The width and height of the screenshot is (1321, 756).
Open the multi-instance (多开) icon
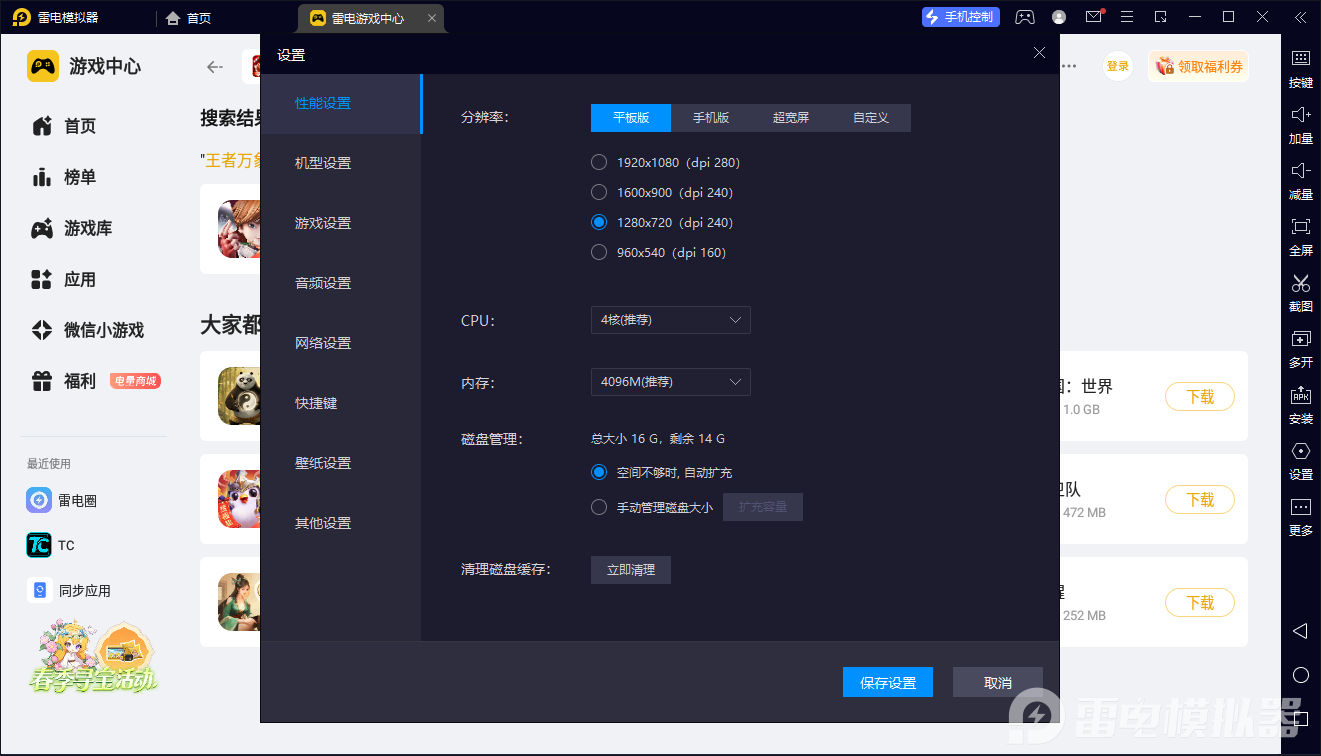(1300, 340)
